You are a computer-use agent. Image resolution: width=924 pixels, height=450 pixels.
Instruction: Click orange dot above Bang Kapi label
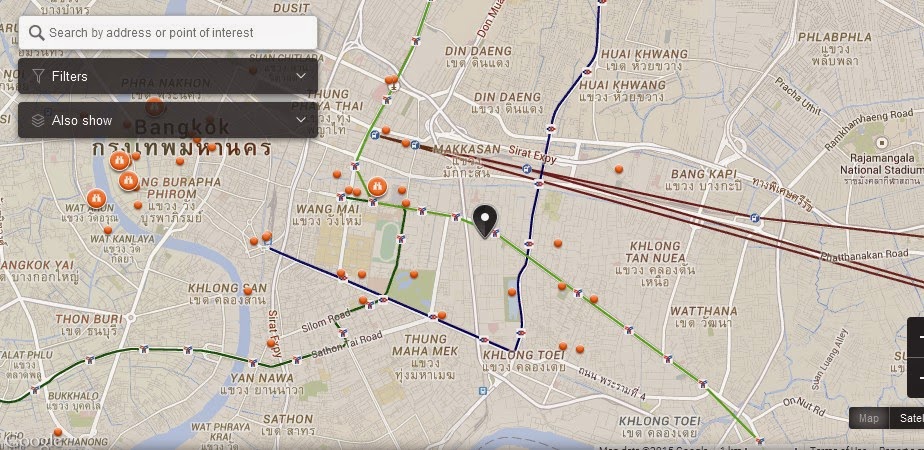pyautogui.click(x=619, y=169)
